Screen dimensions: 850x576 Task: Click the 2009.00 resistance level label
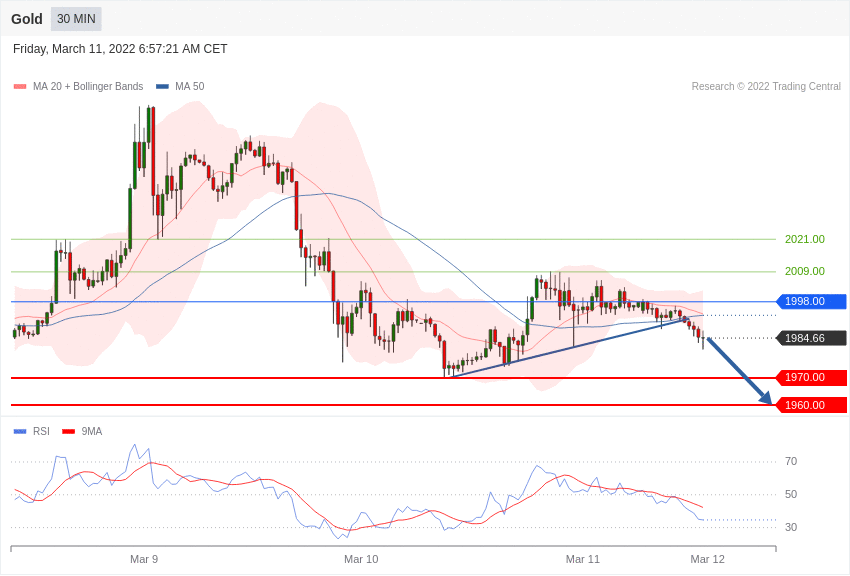click(804, 271)
